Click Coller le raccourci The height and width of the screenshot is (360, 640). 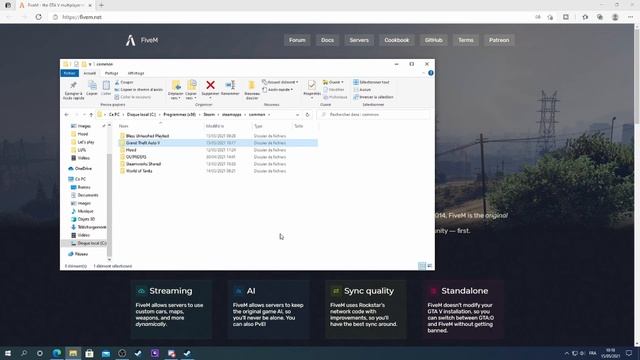click(x=133, y=97)
